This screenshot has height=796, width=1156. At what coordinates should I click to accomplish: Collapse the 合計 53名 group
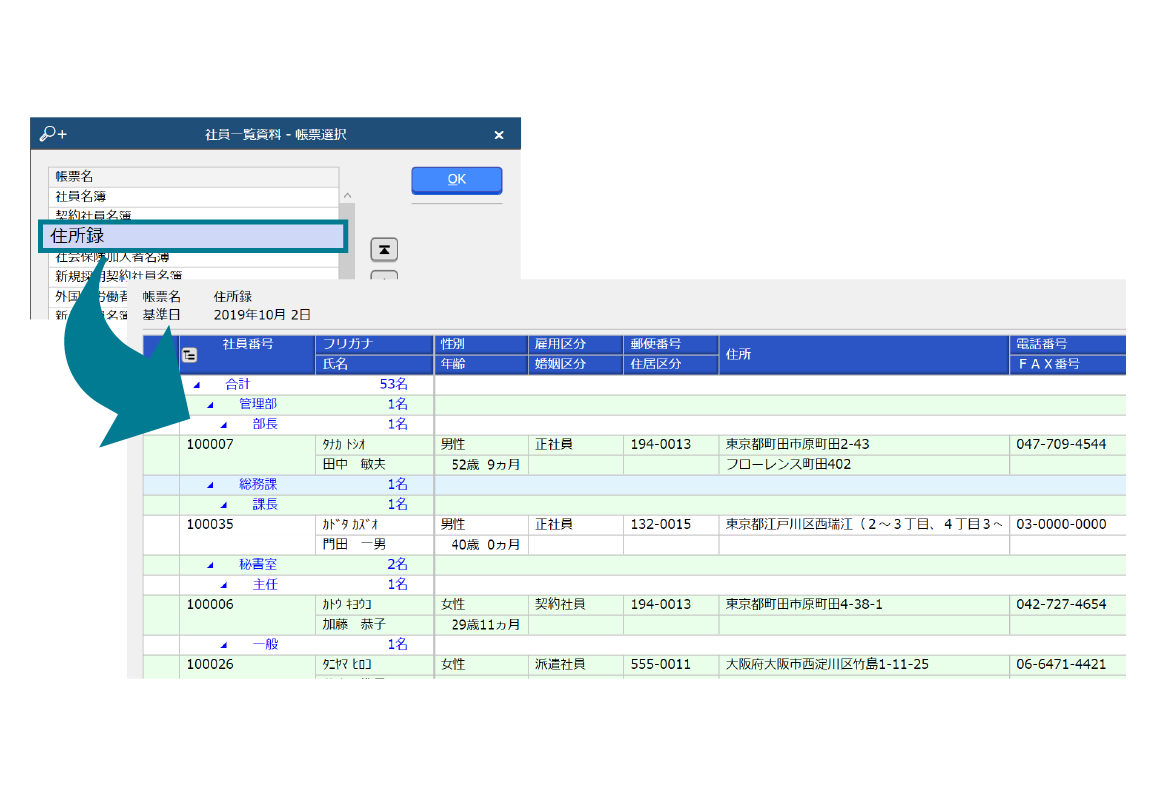(x=197, y=385)
